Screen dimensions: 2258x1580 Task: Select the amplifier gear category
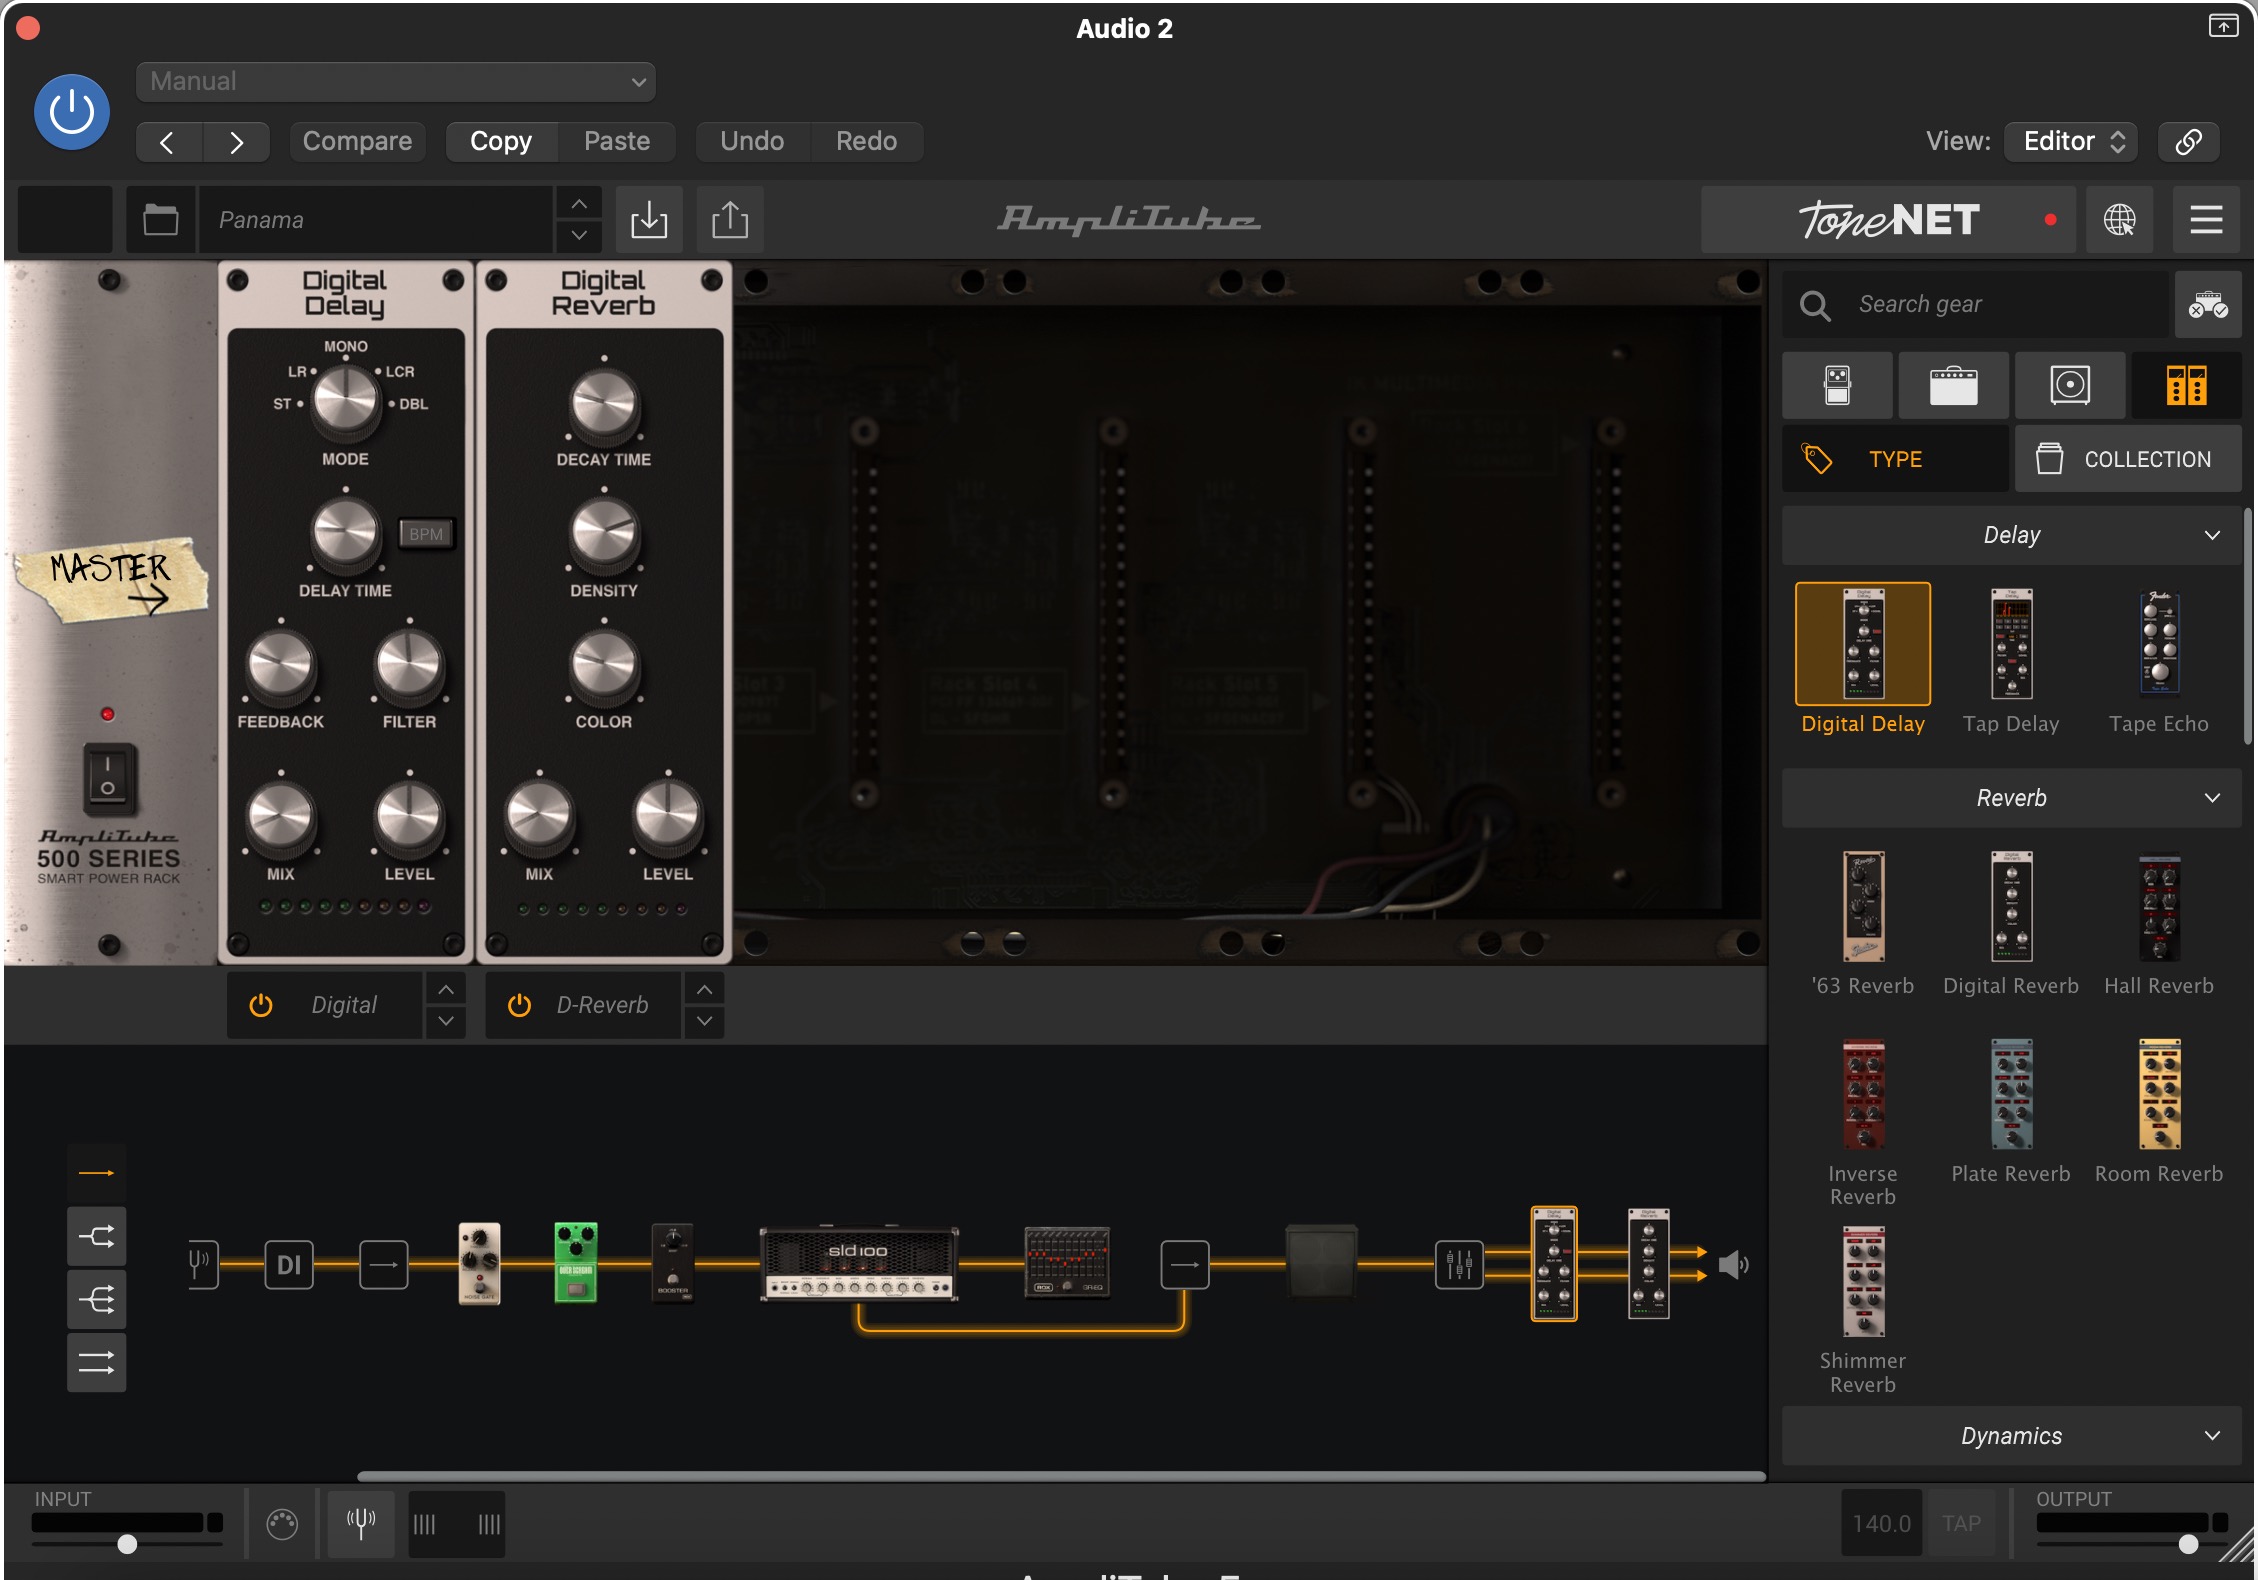point(1953,385)
